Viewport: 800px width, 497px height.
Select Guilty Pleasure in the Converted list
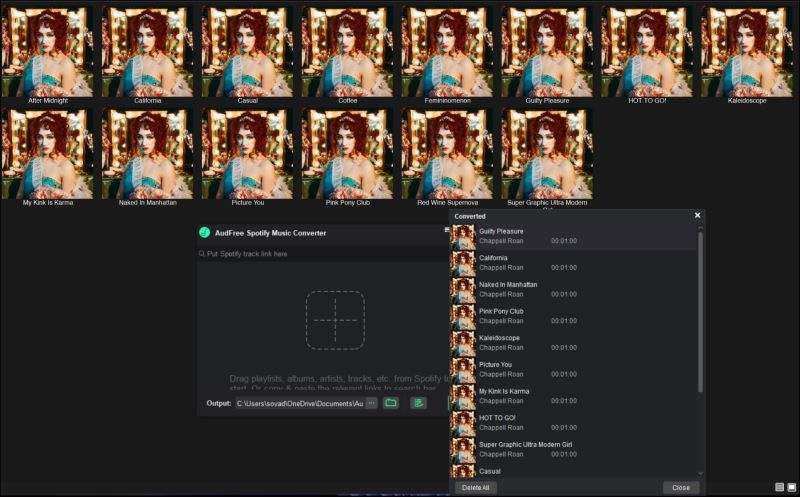pos(573,237)
